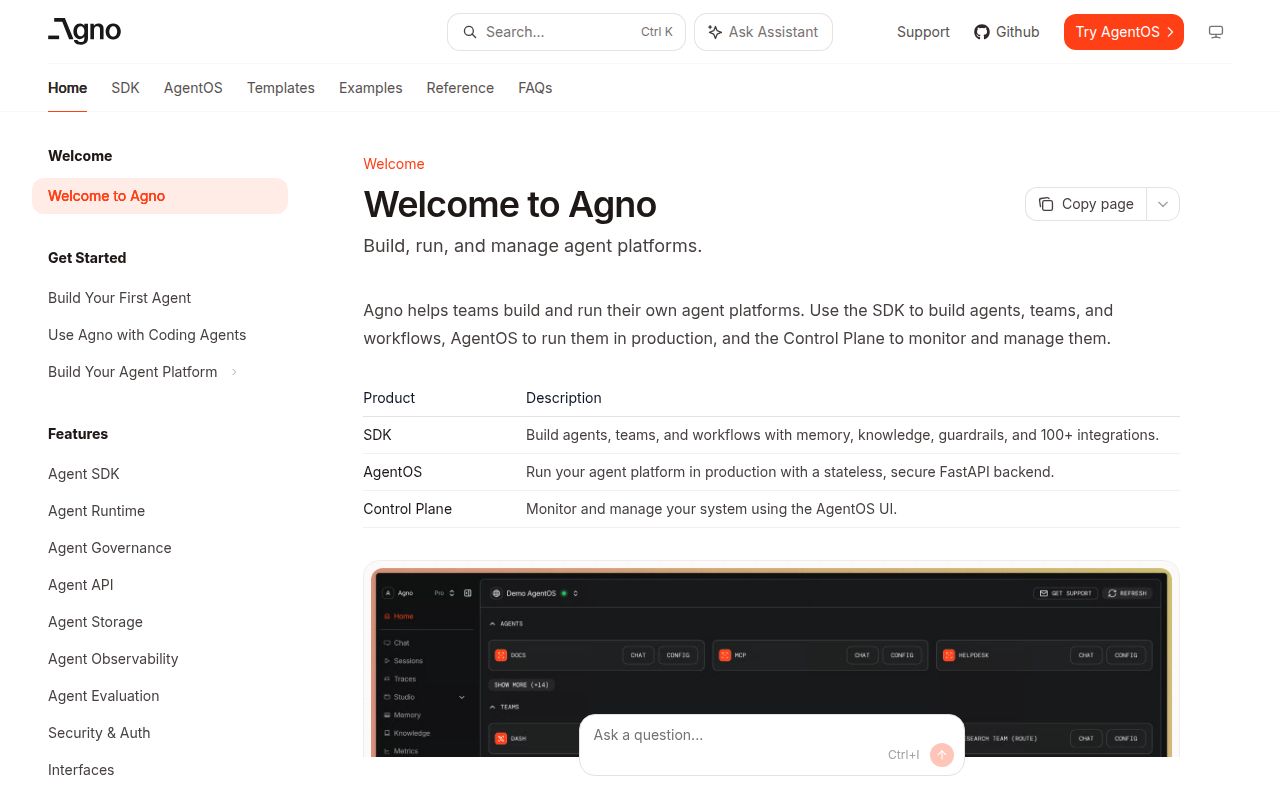
Task: Expand the dropdown arrow beside Copy page
Action: coord(1163,204)
